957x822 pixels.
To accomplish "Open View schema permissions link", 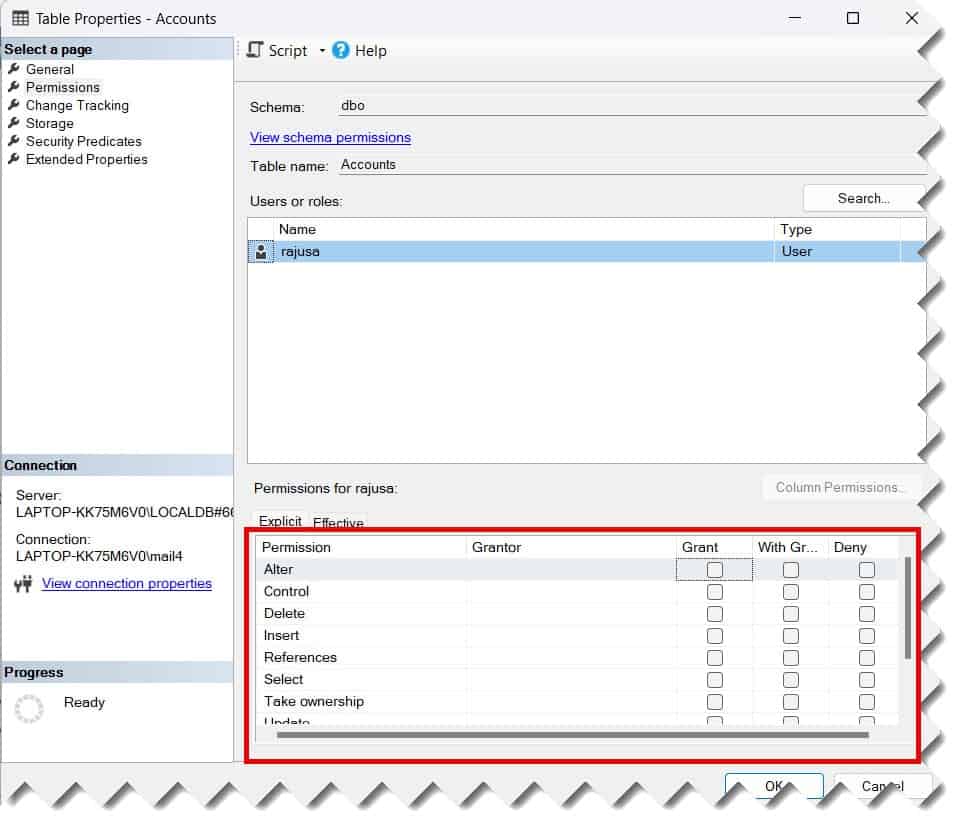I will (x=330, y=137).
